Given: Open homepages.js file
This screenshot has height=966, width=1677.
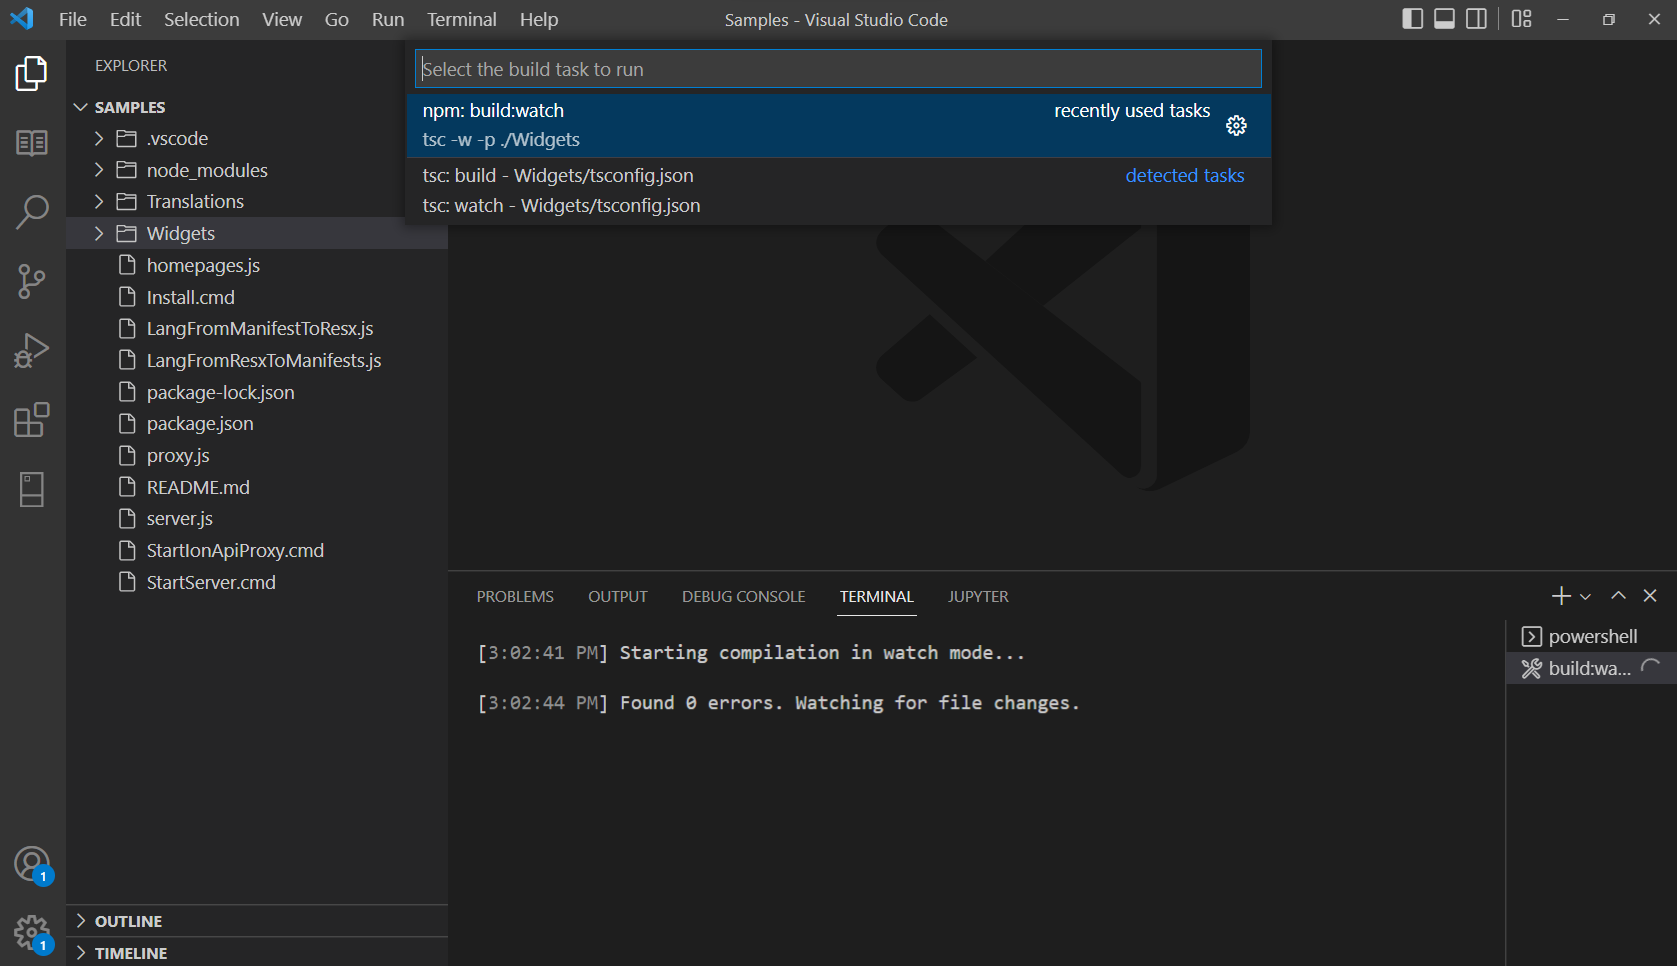Looking at the screenshot, I should click(257, 265).
